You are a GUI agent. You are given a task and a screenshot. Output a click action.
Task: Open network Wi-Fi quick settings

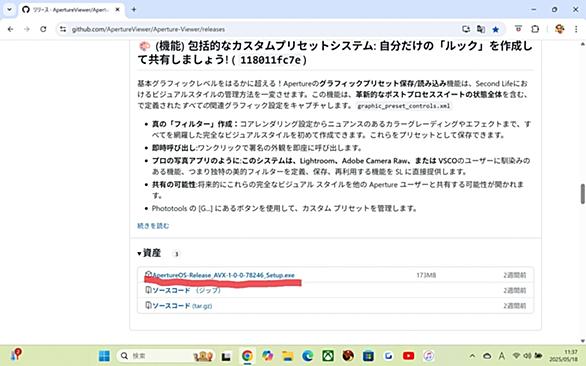(516, 356)
